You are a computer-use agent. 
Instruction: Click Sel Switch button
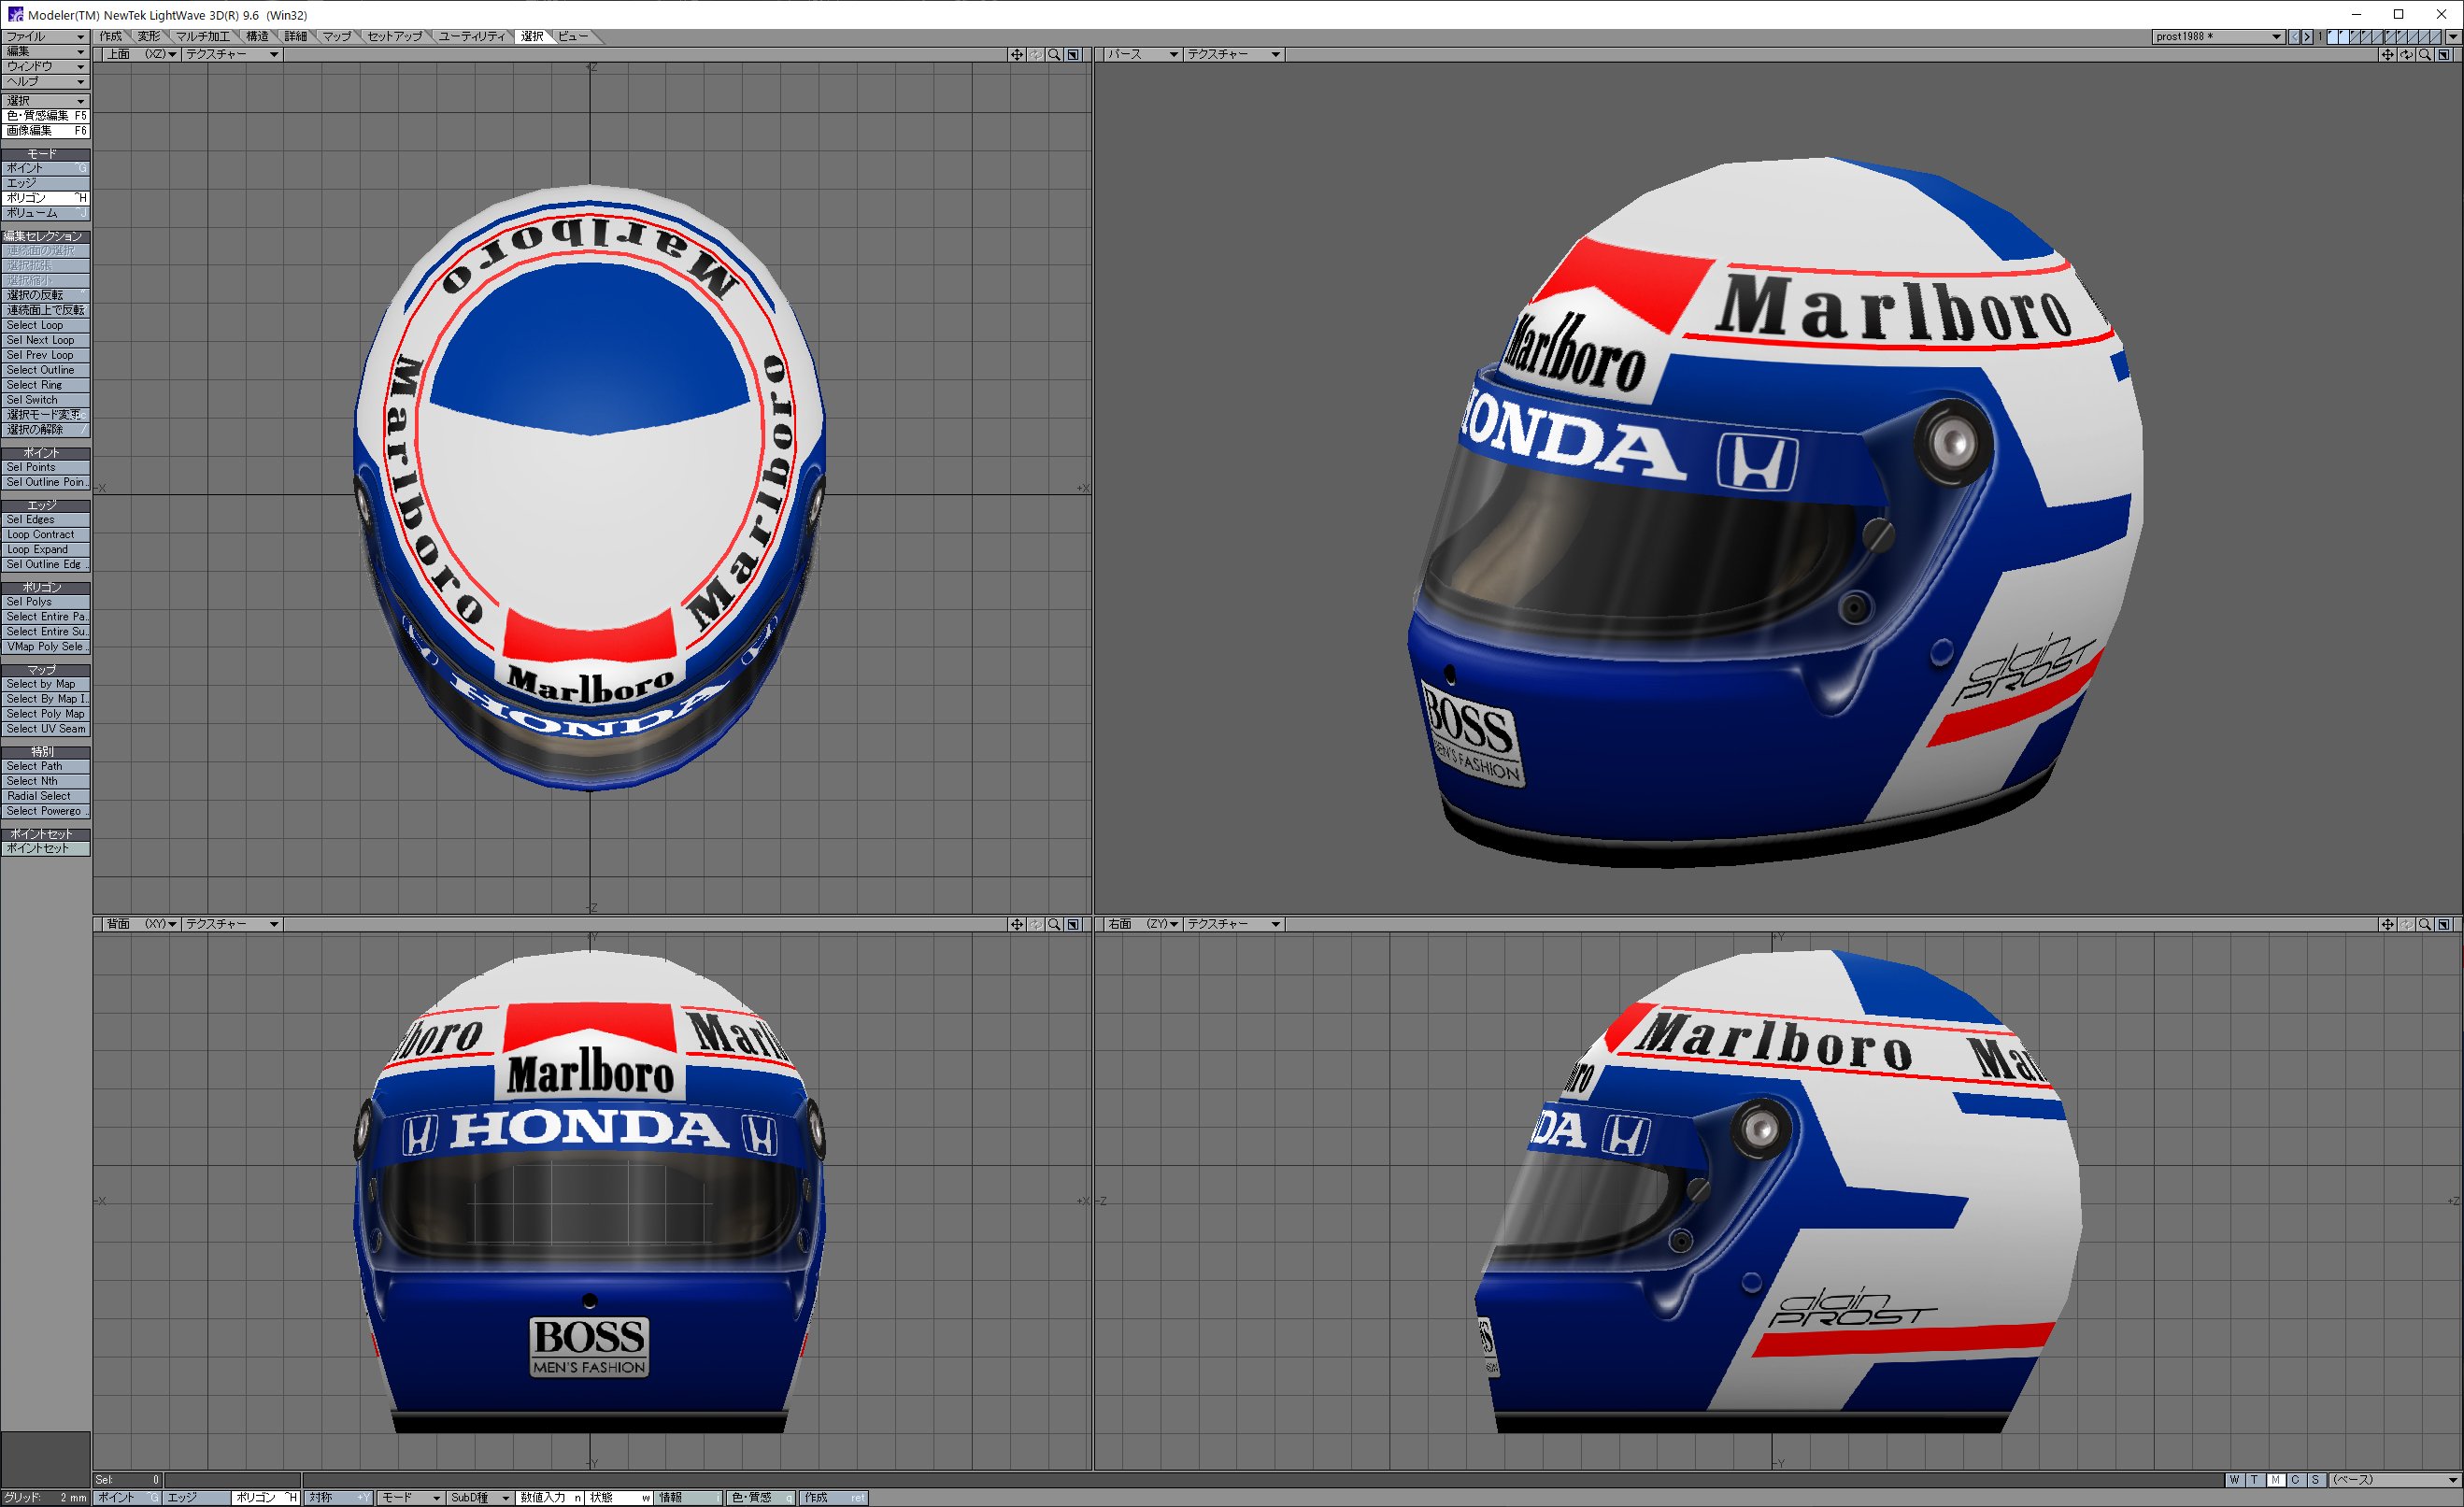(45, 400)
